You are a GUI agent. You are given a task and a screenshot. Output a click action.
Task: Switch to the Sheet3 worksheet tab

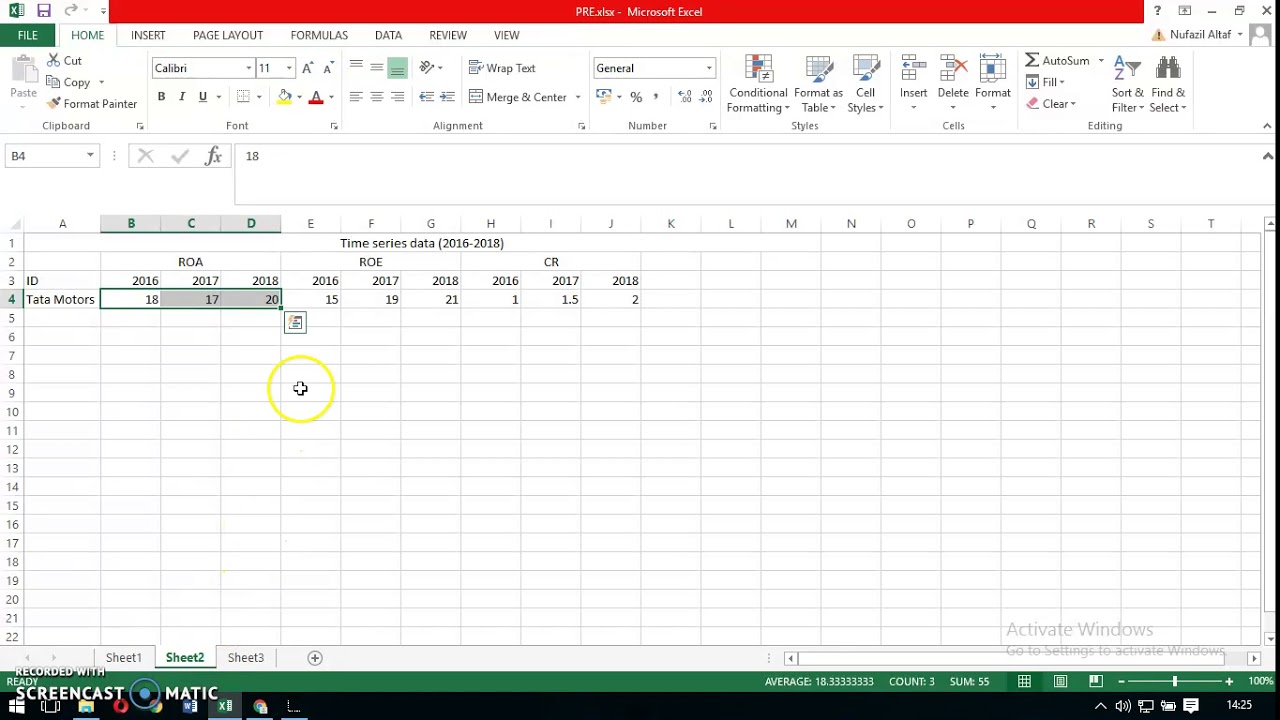[246, 658]
